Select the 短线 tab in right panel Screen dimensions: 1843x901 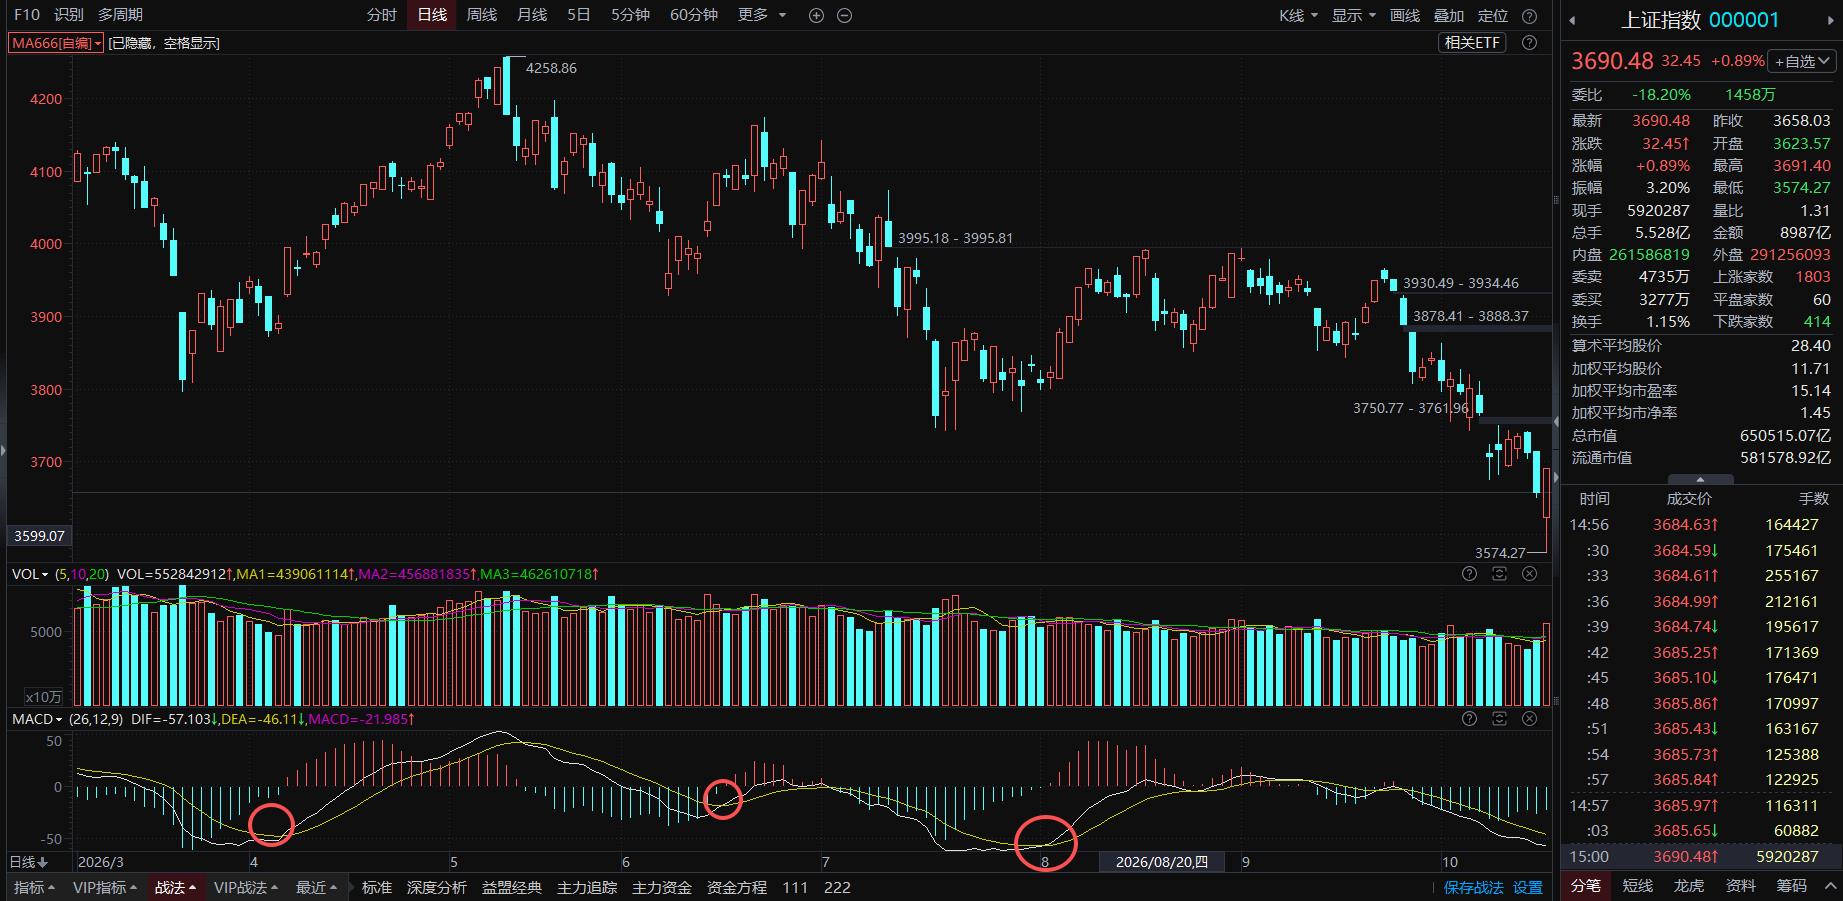(1637, 885)
